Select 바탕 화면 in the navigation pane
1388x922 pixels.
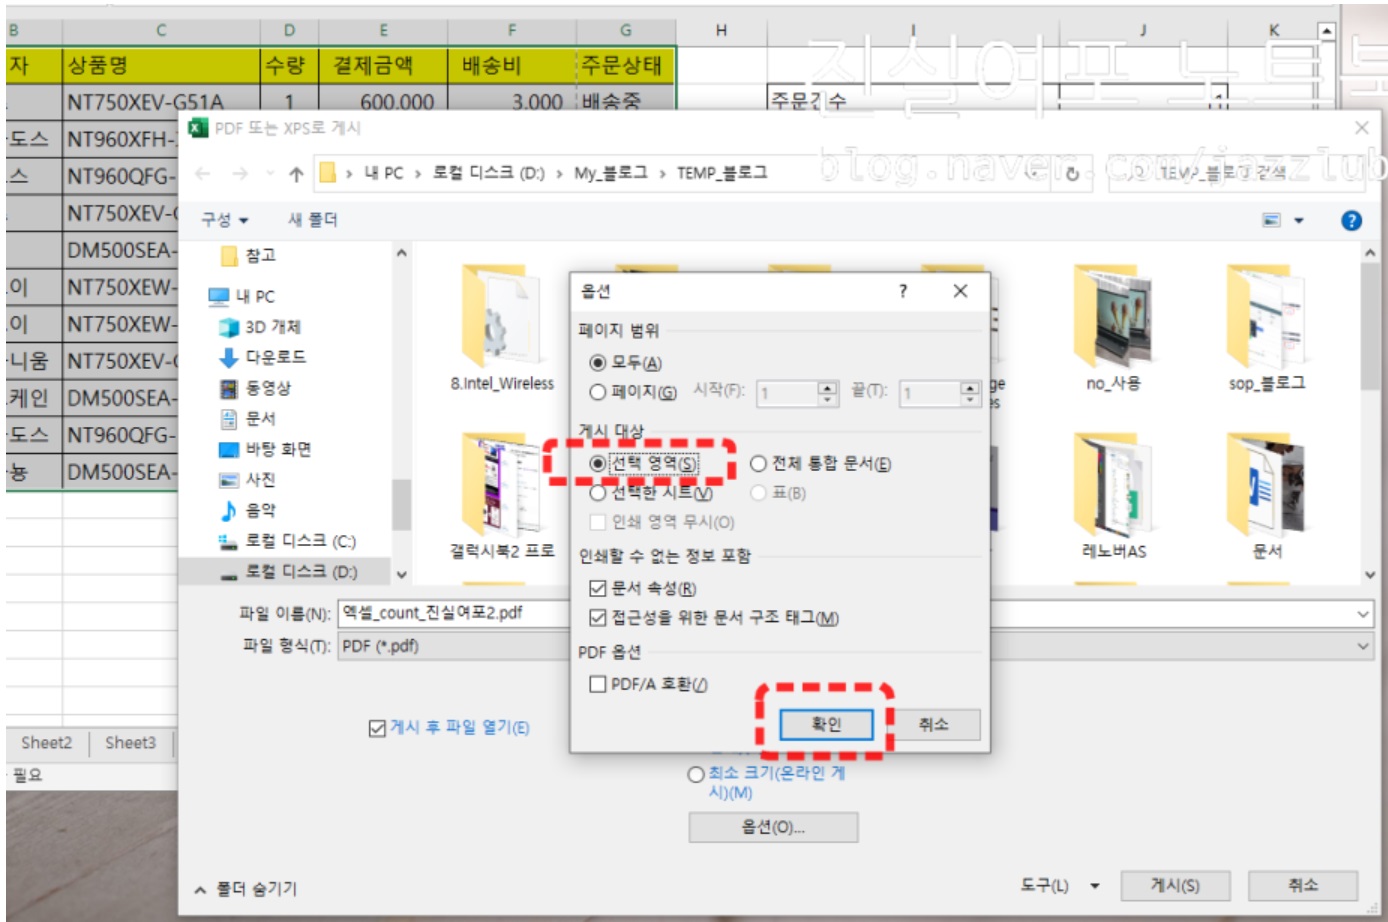pos(265,449)
